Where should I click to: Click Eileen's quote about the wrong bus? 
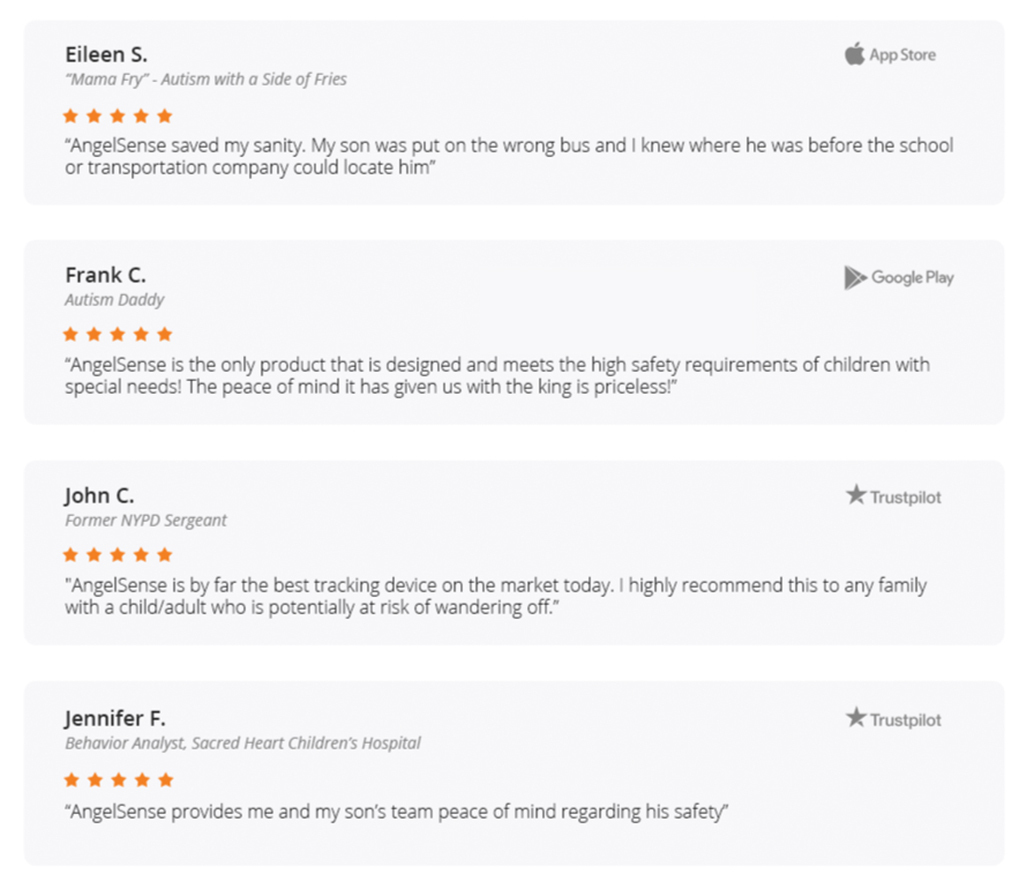pyautogui.click(x=509, y=156)
